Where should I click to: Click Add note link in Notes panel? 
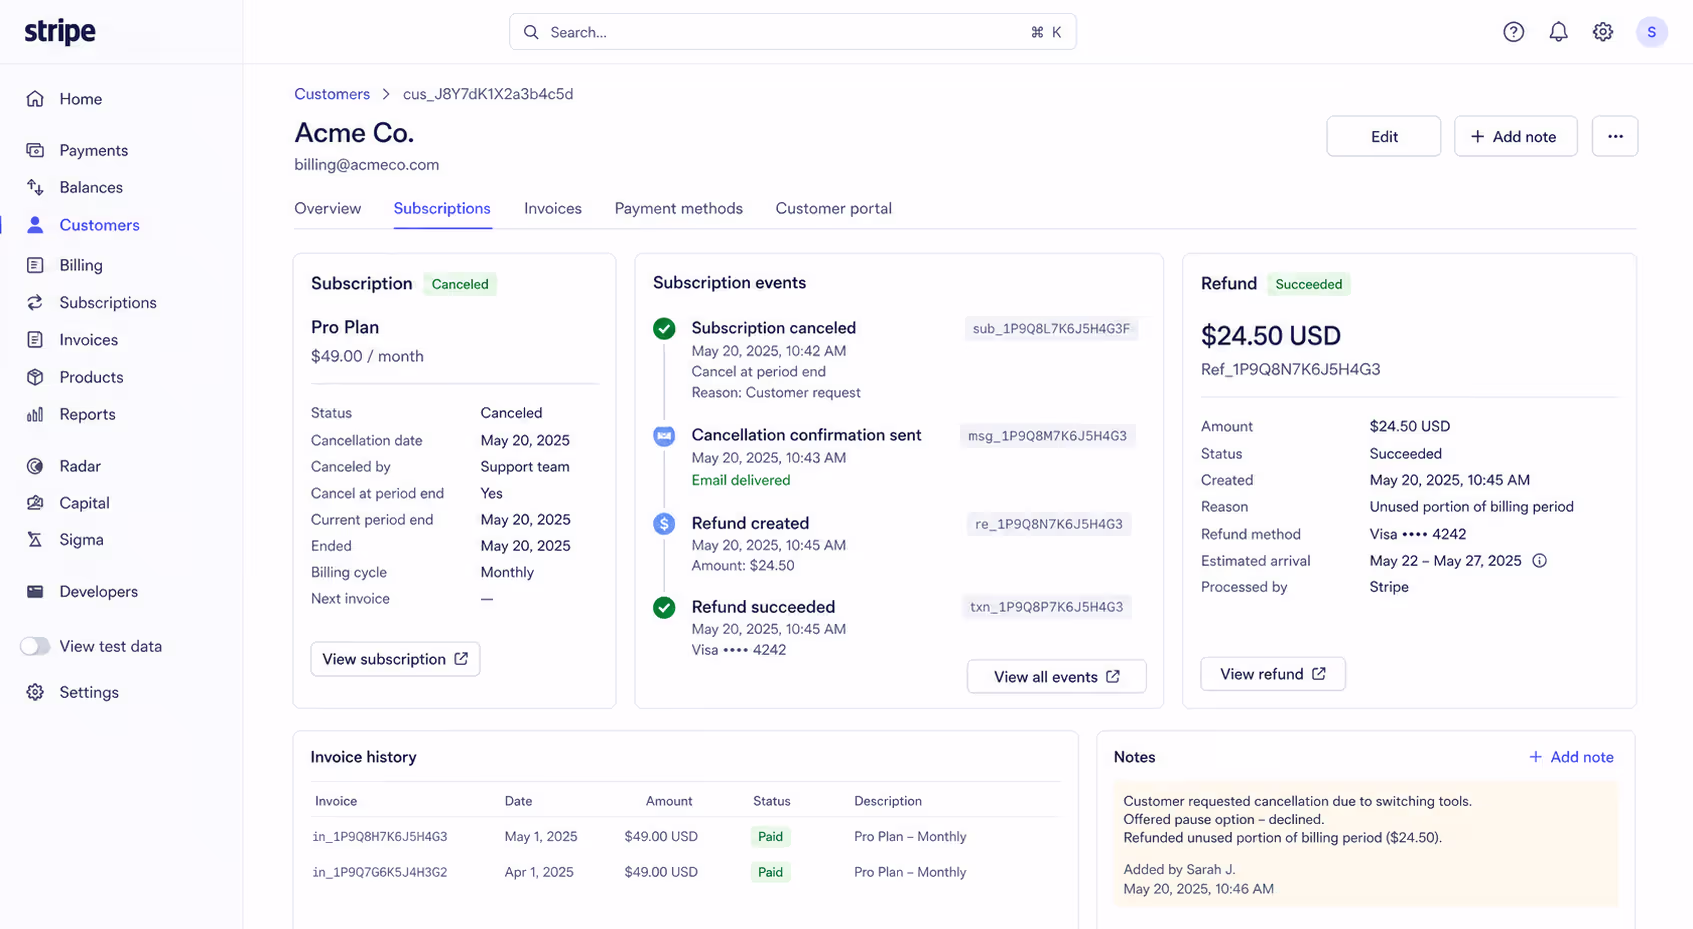(x=1571, y=757)
